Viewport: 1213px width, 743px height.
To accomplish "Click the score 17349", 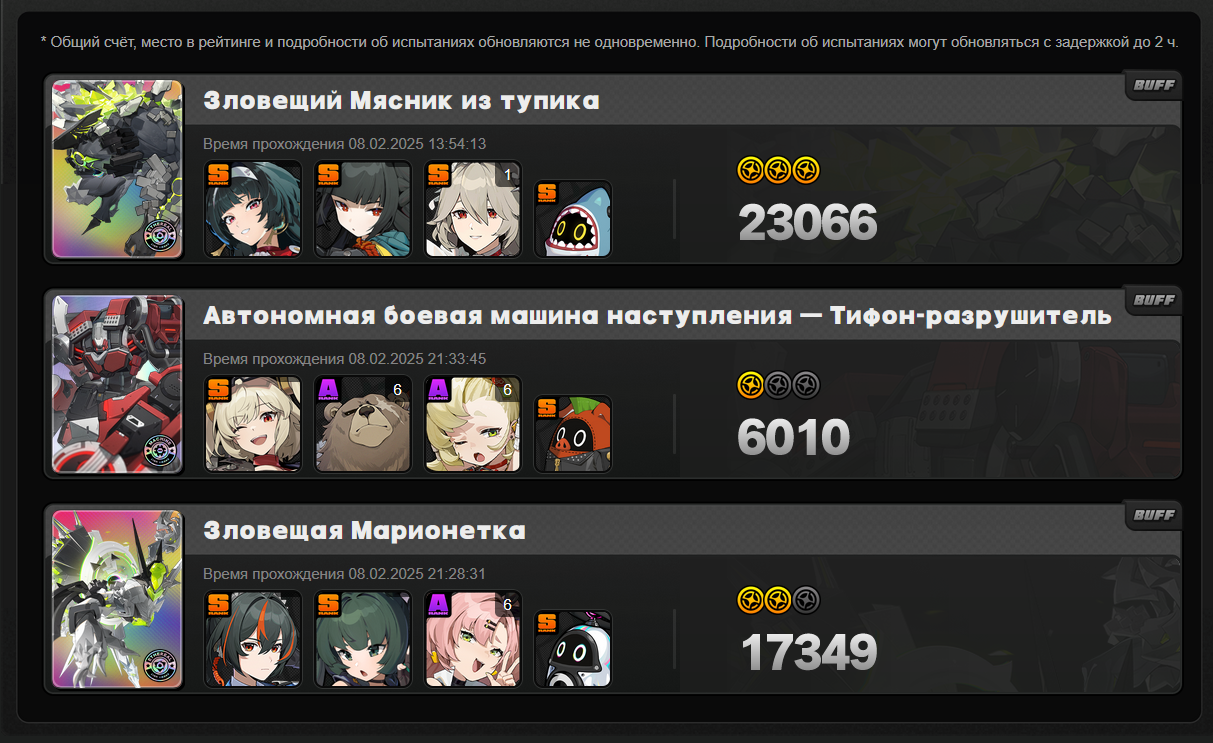I will [808, 652].
